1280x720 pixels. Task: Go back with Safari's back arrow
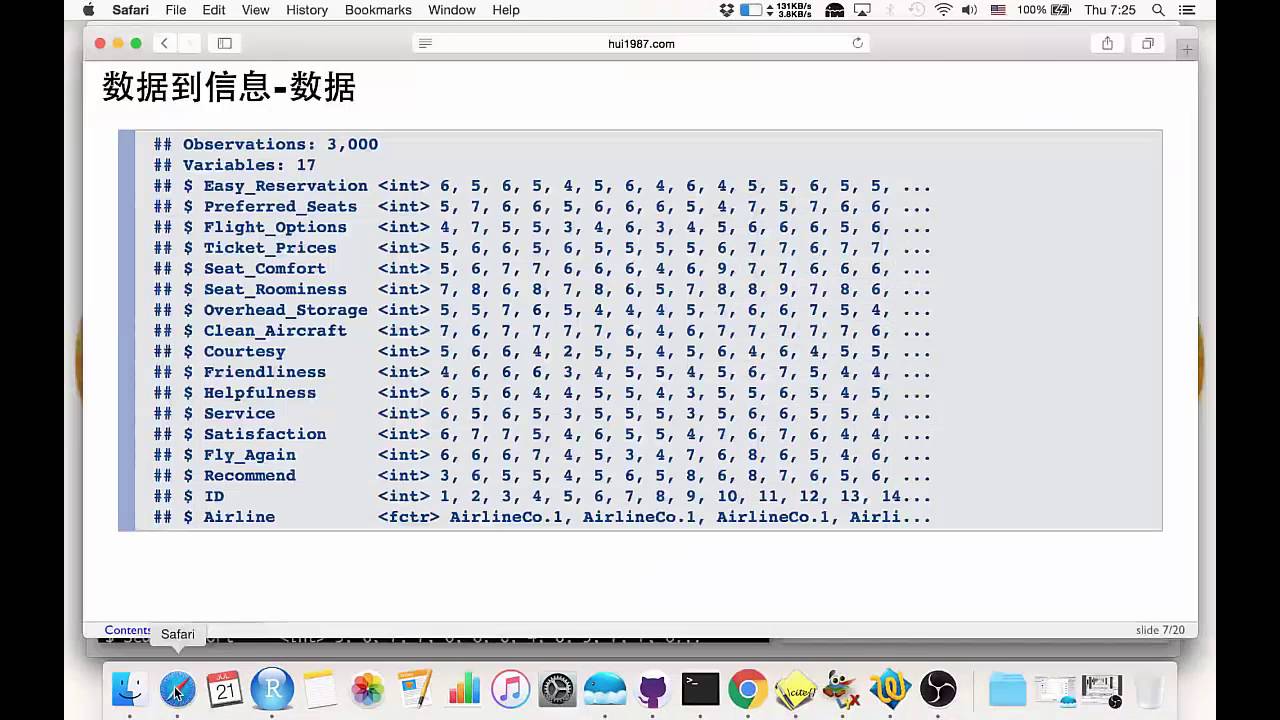coord(164,43)
